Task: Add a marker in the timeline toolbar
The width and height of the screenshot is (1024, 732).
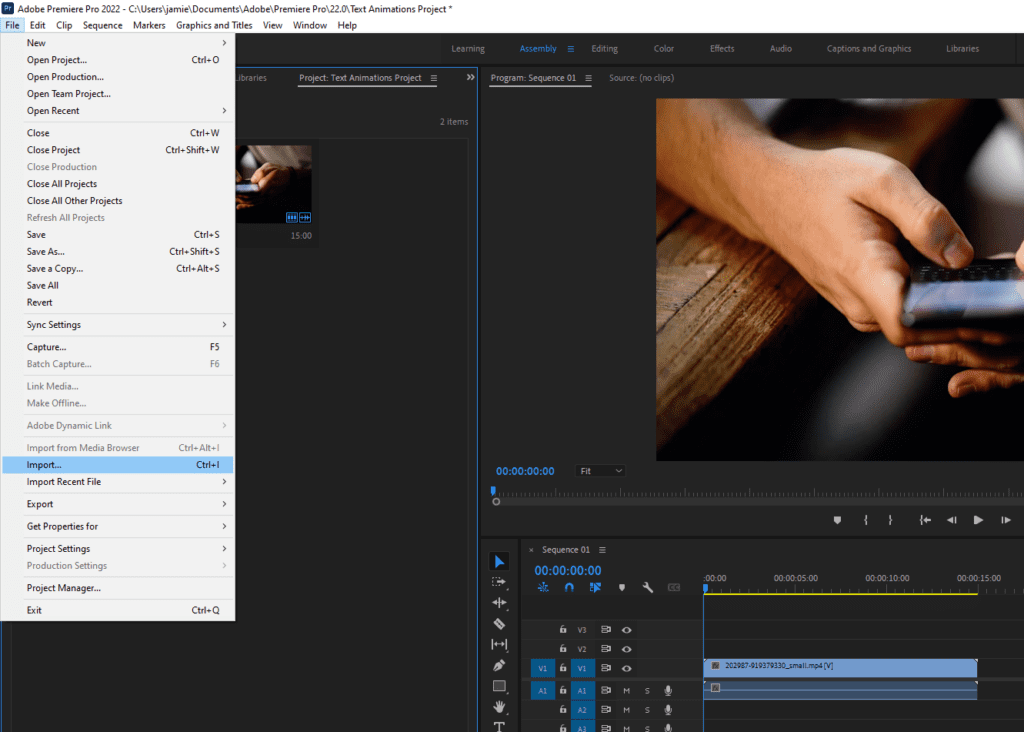Action: tap(622, 588)
